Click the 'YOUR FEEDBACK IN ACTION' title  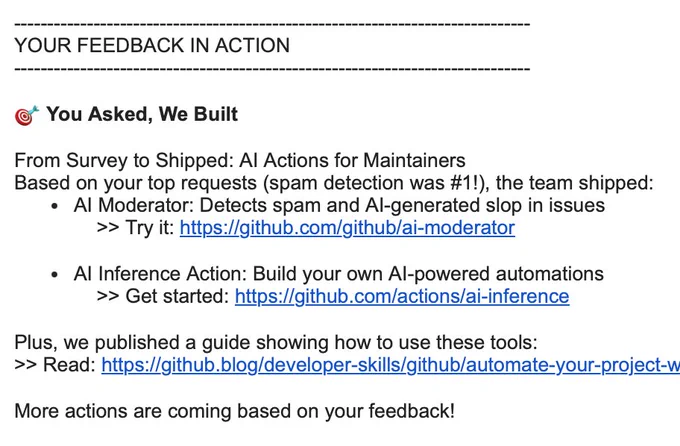152,46
